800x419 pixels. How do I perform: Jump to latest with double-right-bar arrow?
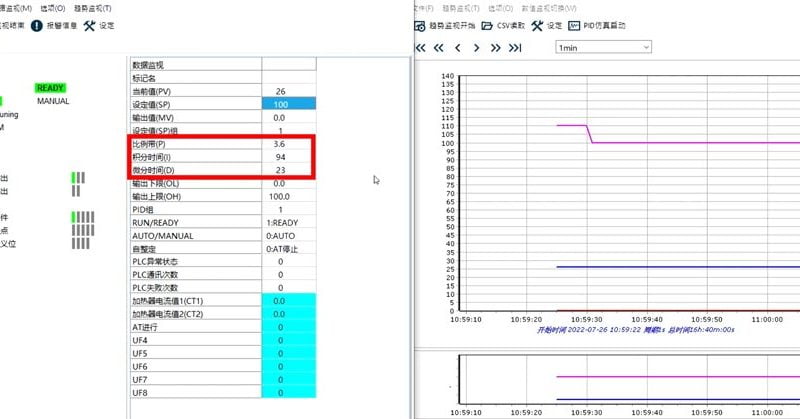(516, 47)
